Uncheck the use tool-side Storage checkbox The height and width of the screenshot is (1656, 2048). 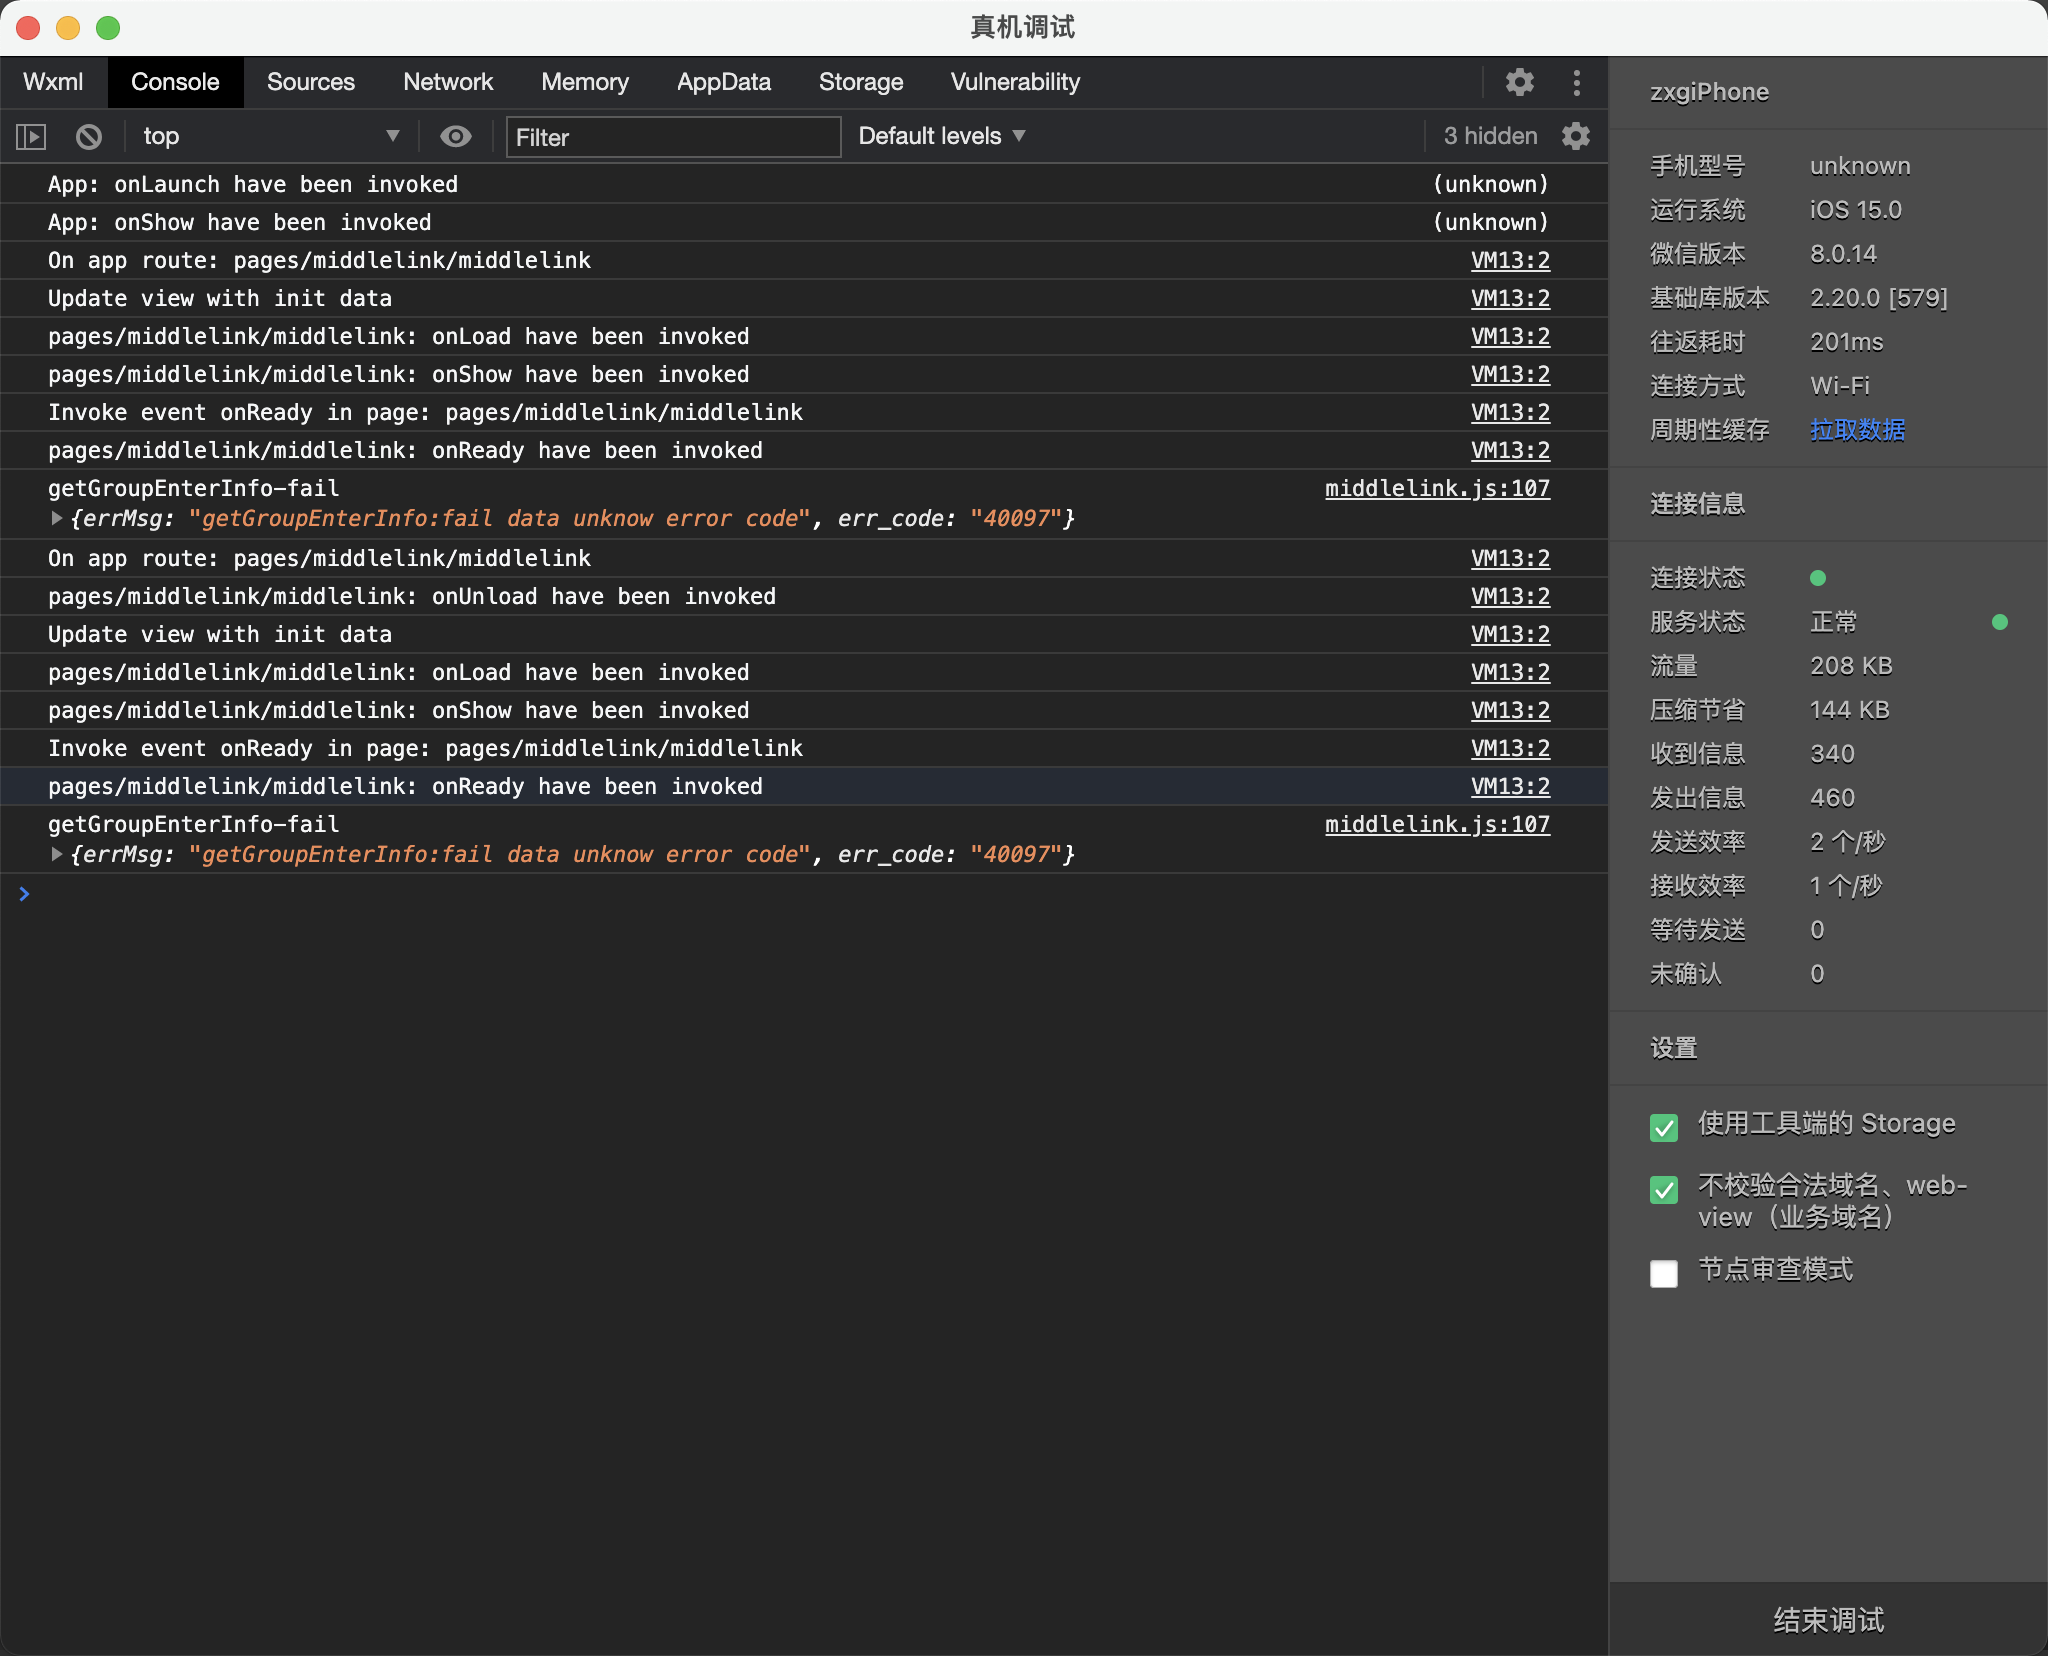[x=1663, y=1127]
